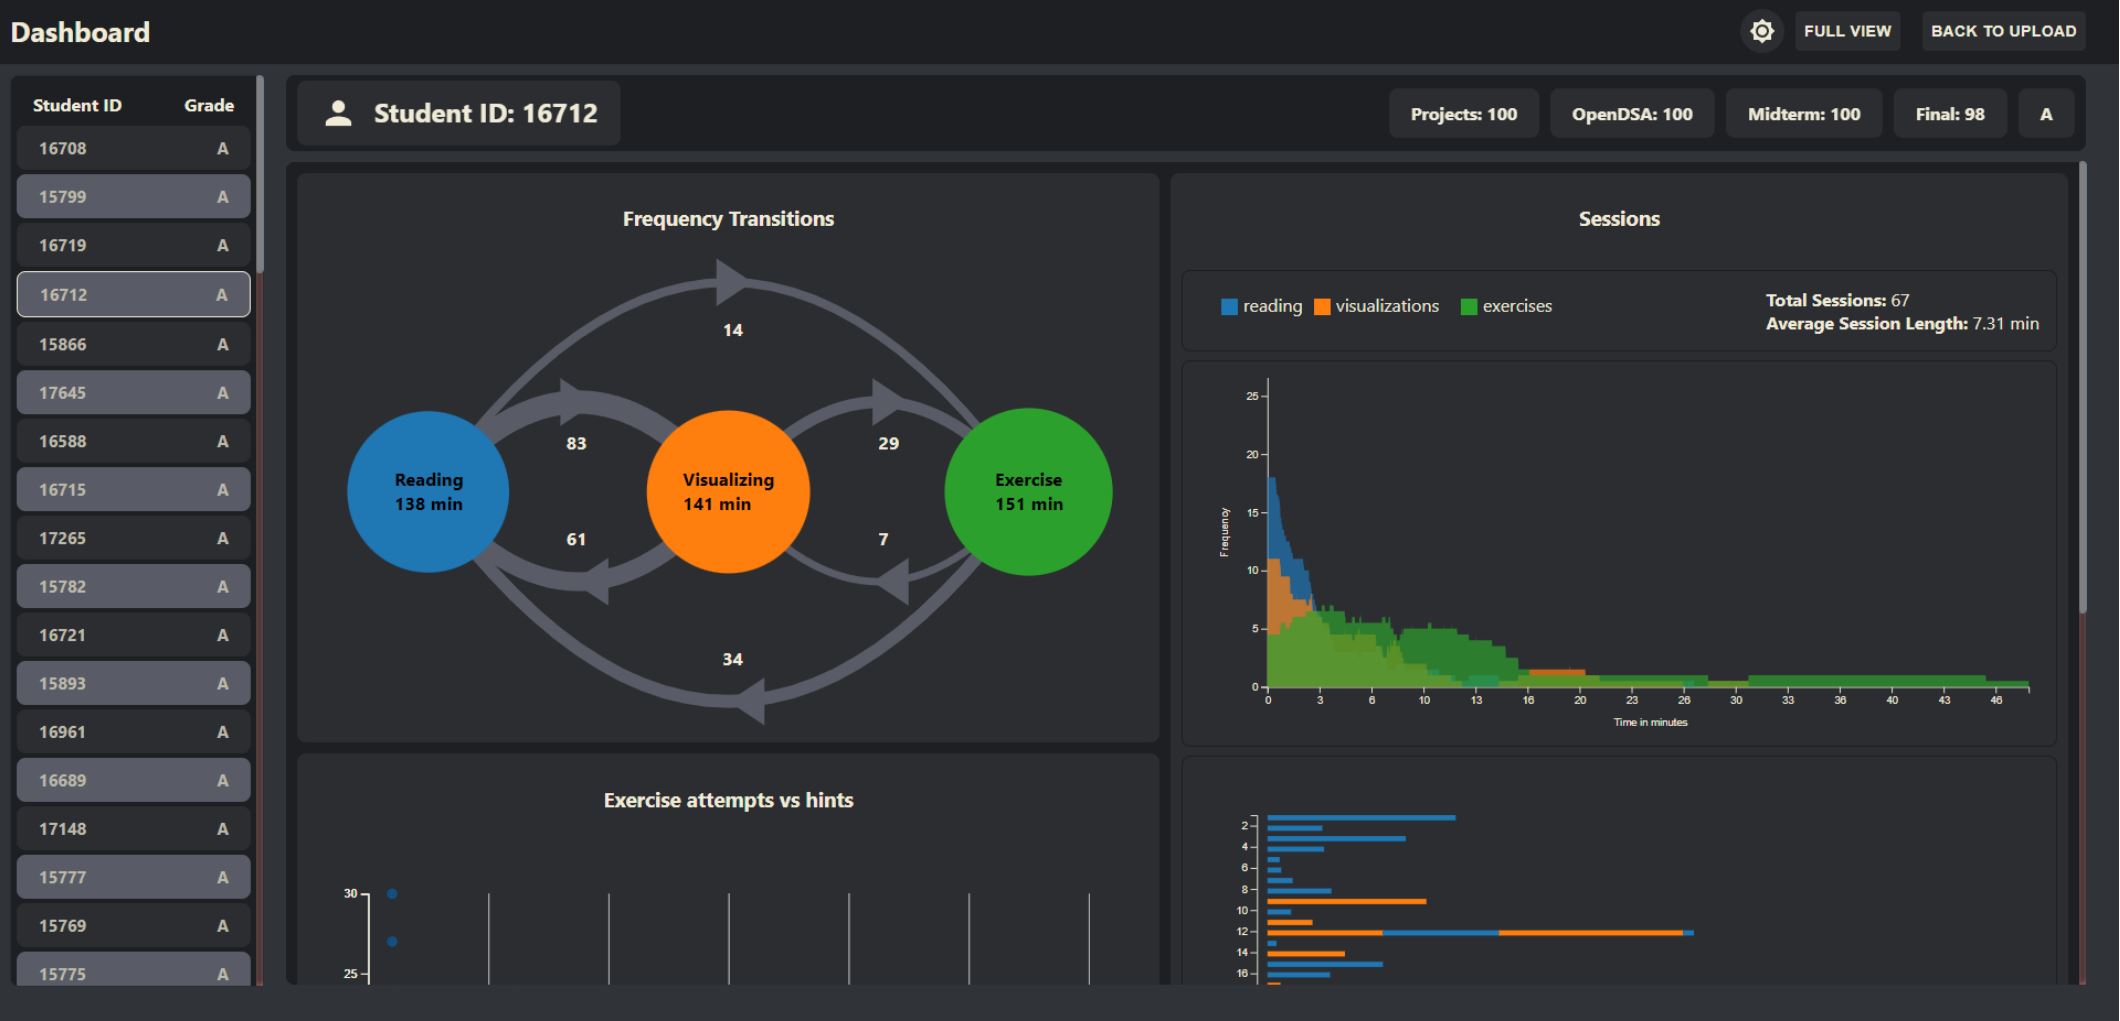Select student 15777 in list
The height and width of the screenshot is (1021, 2120).
click(x=133, y=878)
